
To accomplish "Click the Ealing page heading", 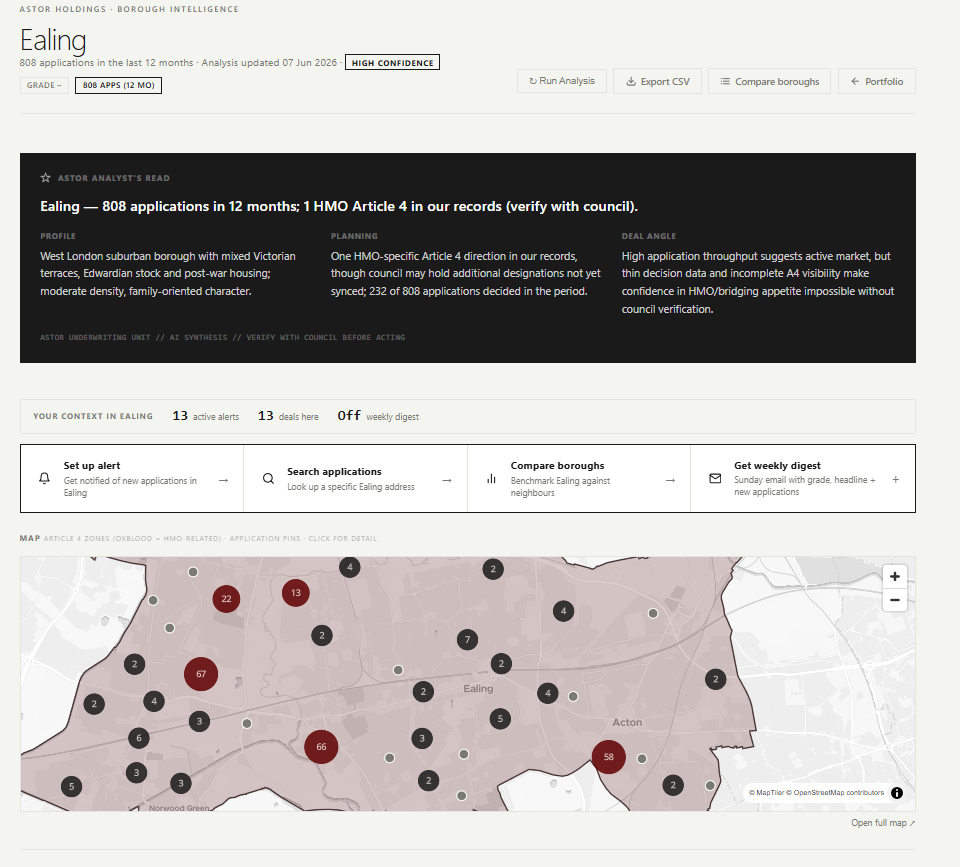I will click(53, 40).
